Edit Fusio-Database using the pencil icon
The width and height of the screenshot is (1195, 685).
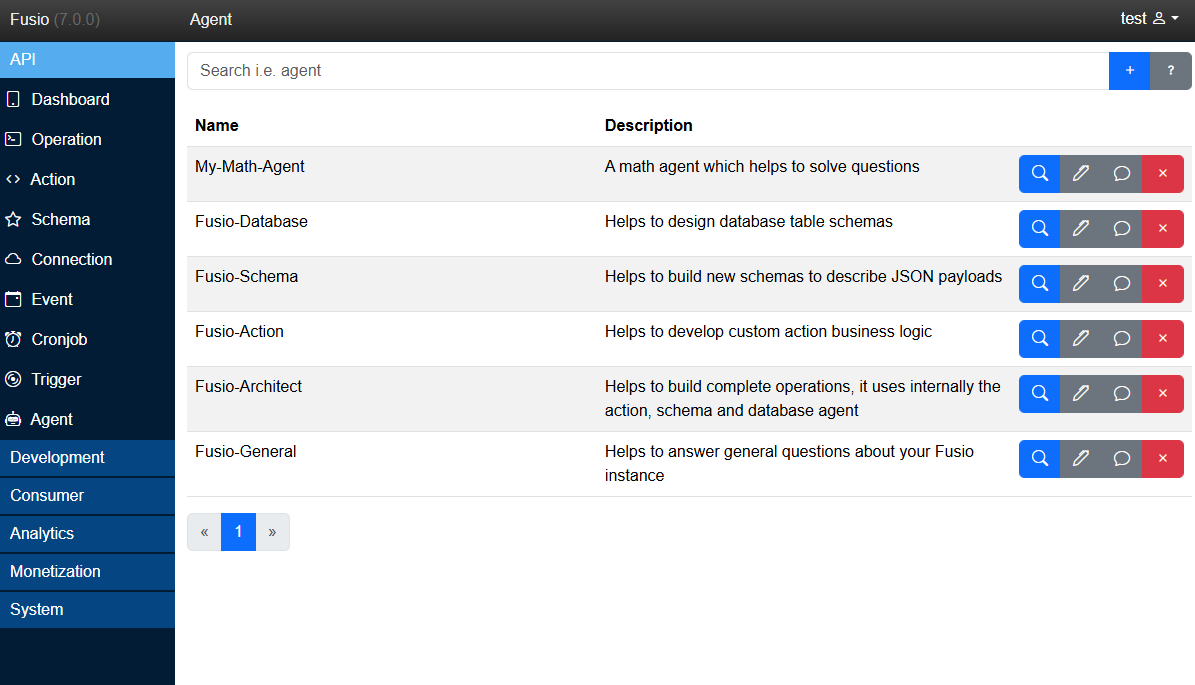click(x=1080, y=228)
